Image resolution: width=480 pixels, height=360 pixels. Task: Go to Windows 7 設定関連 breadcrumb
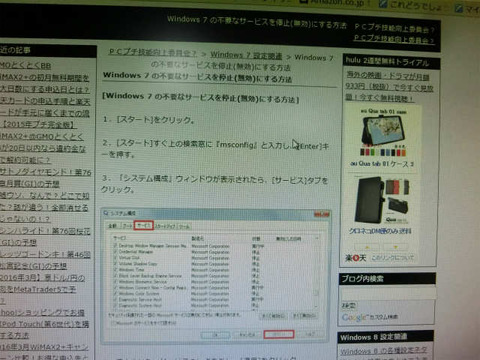click(x=246, y=55)
